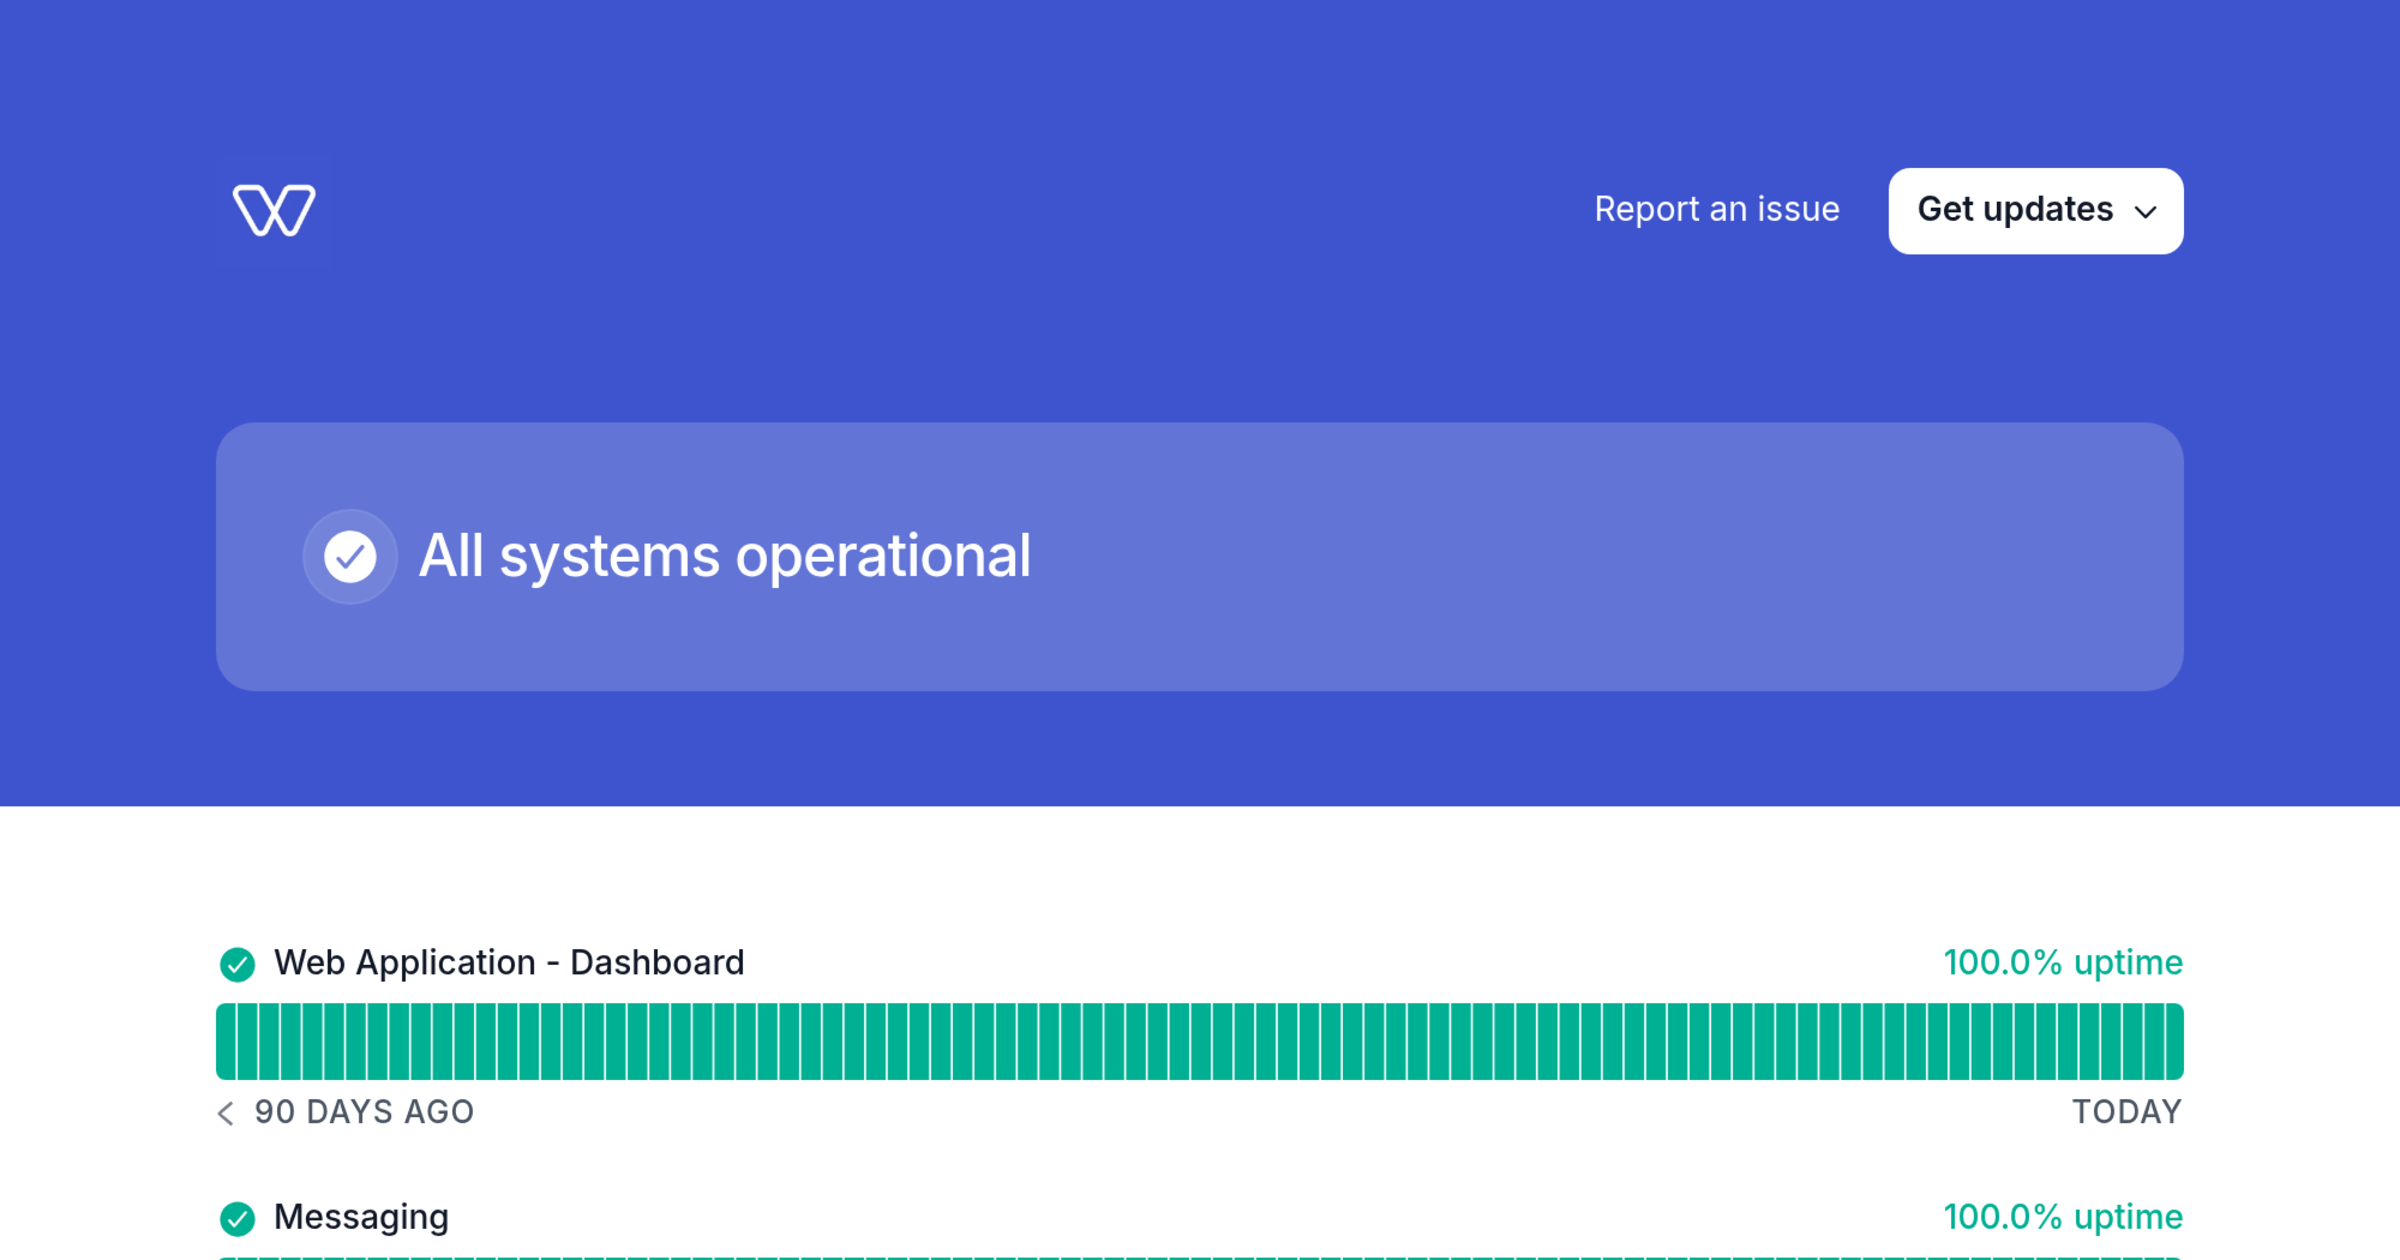Screen dimensions: 2400x1260
Task: Open the Report an issue link
Action: click(1716, 209)
